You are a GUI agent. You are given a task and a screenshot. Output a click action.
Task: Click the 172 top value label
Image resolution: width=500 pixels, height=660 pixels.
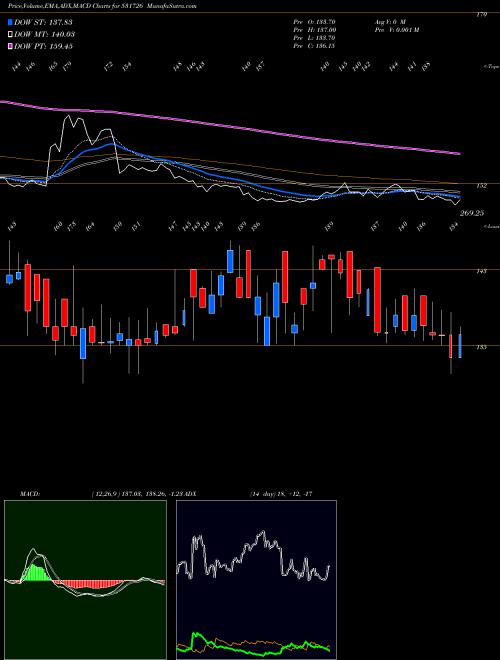109,67
